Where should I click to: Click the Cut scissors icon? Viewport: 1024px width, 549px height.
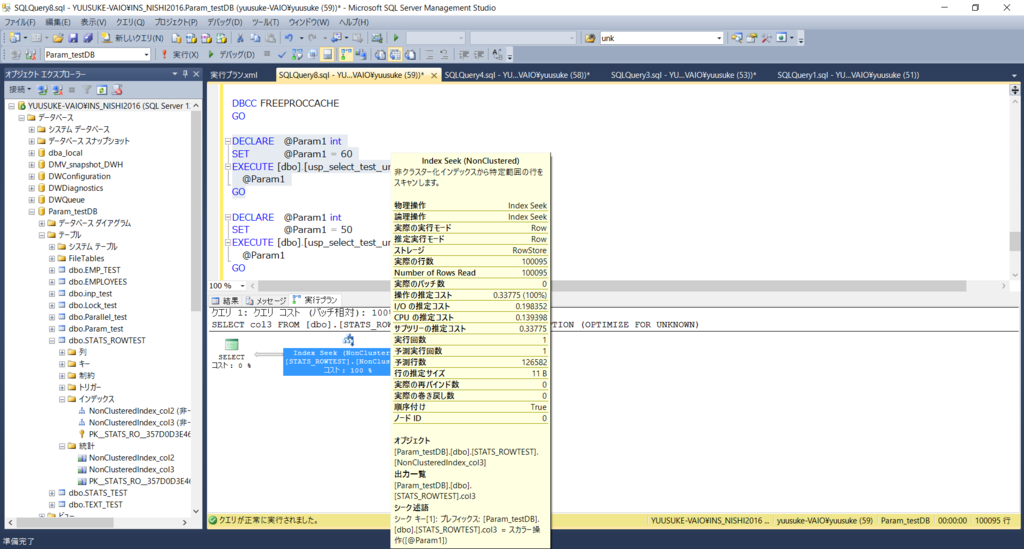click(240, 38)
